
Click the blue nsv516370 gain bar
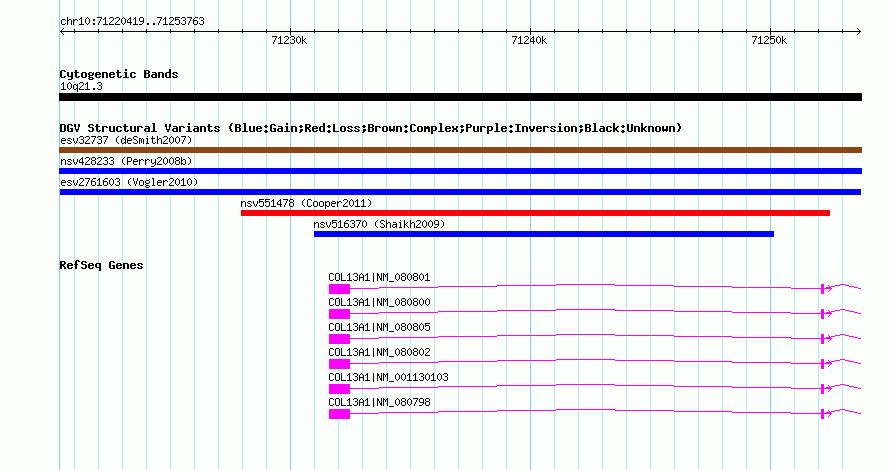click(x=544, y=234)
